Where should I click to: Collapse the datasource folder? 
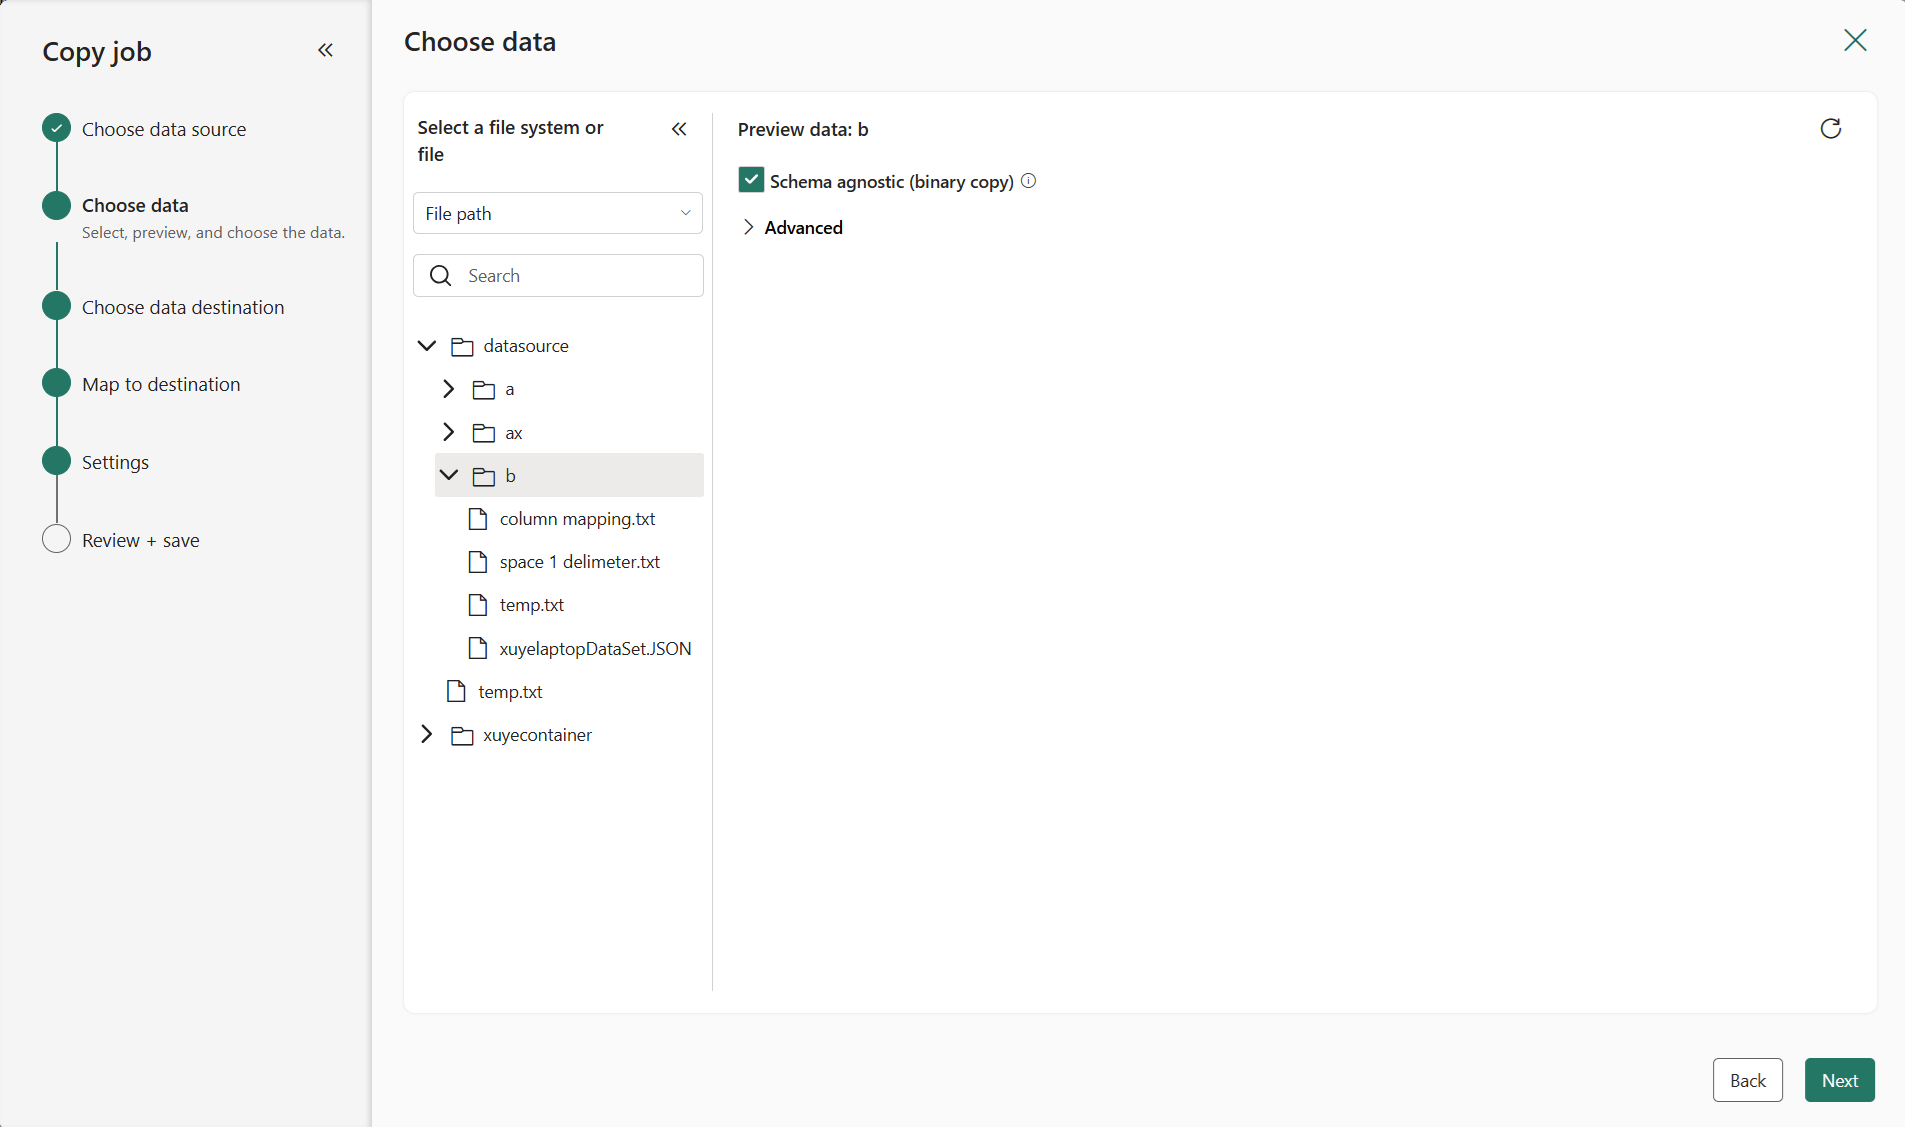tap(427, 345)
